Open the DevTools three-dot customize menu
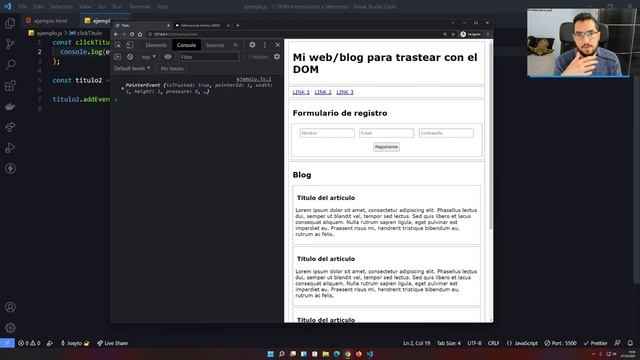The image size is (640, 360). 265,45
